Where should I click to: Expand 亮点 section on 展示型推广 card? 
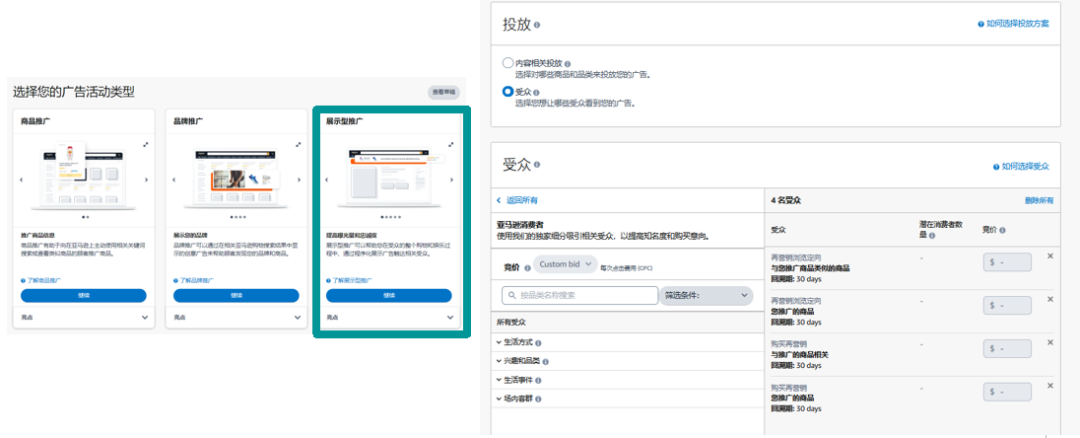pos(450,317)
